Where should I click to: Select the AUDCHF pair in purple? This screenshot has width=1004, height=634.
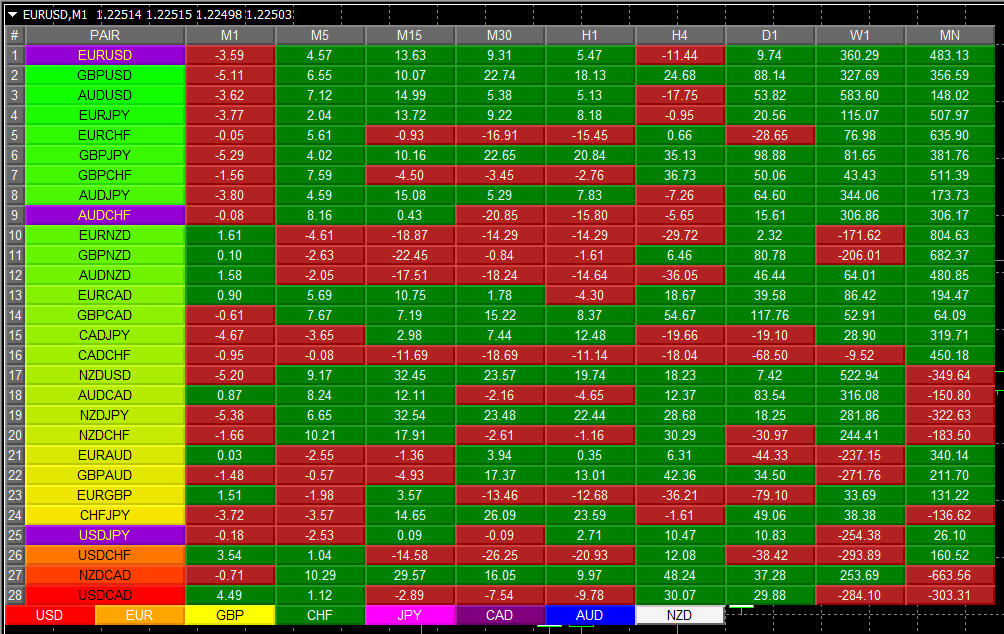[x=105, y=215]
